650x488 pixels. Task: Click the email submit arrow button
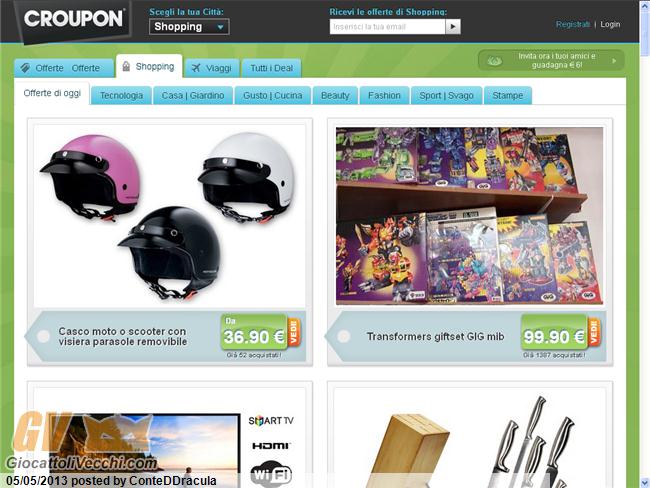(453, 27)
